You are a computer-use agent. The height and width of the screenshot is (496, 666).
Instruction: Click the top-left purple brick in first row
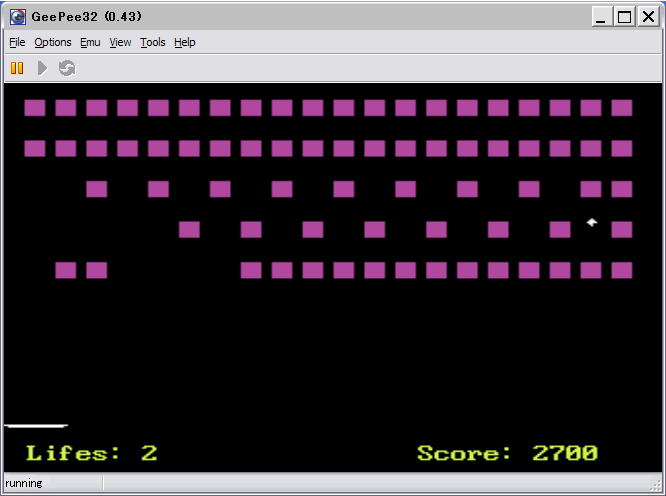[x=35, y=108]
